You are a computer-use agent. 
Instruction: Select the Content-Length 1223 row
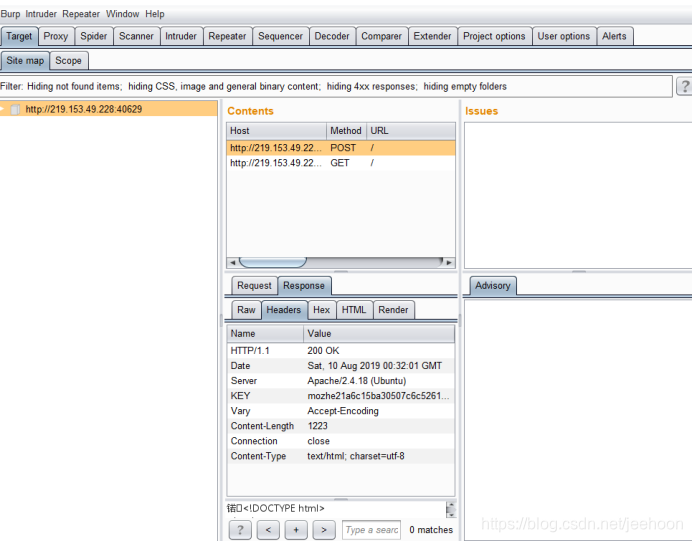click(x=341, y=426)
